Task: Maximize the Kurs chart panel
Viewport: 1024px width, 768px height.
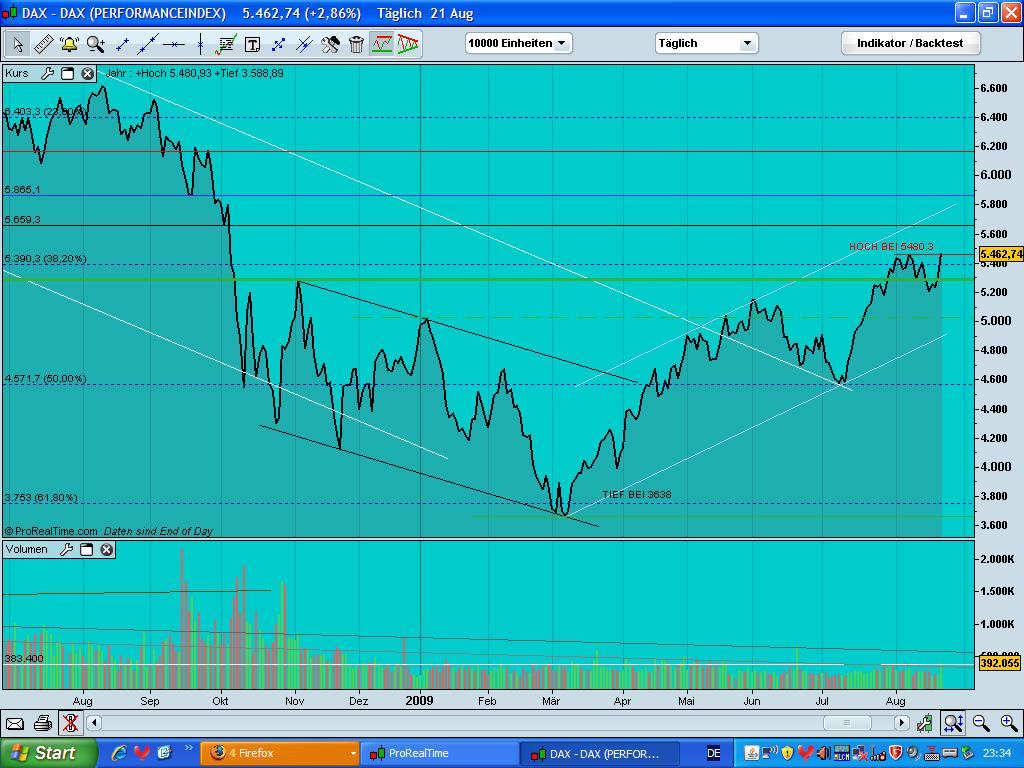Action: click(x=67, y=73)
